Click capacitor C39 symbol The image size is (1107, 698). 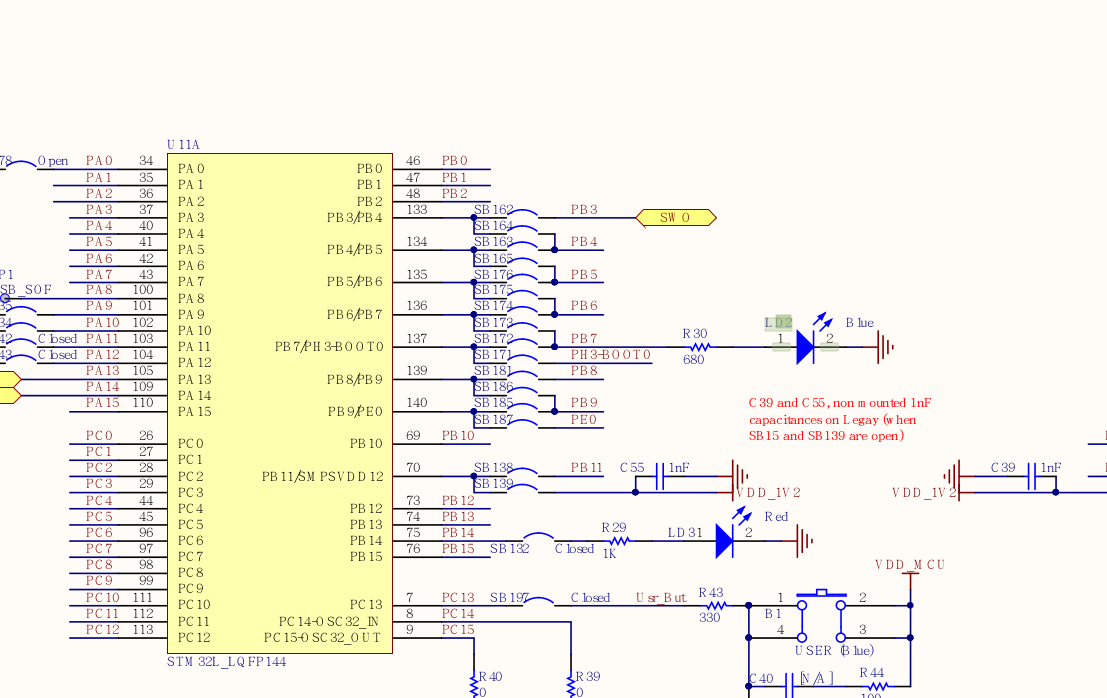click(x=1031, y=482)
